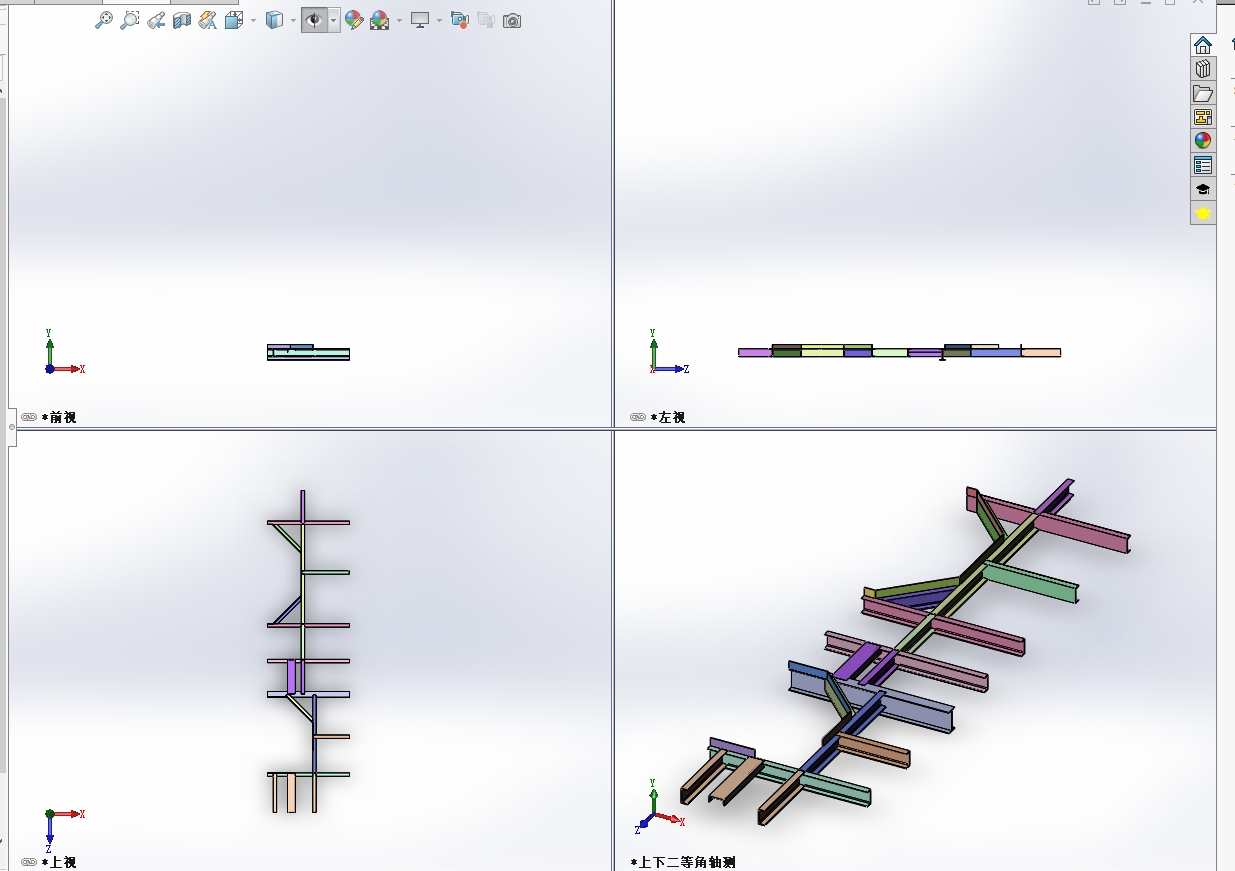Open the Edit Appearance tool
This screenshot has height=871, width=1235.
pyautogui.click(x=353, y=20)
